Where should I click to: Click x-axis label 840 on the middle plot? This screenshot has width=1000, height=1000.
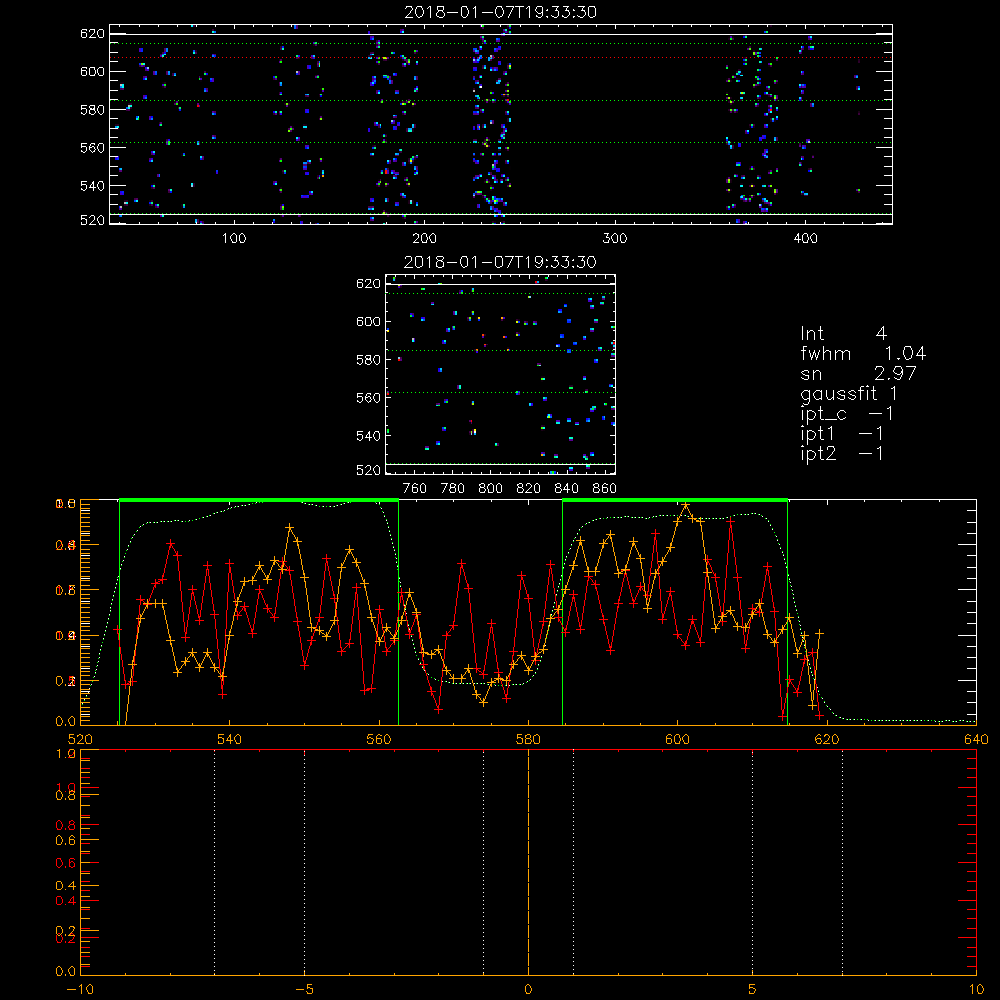click(566, 489)
